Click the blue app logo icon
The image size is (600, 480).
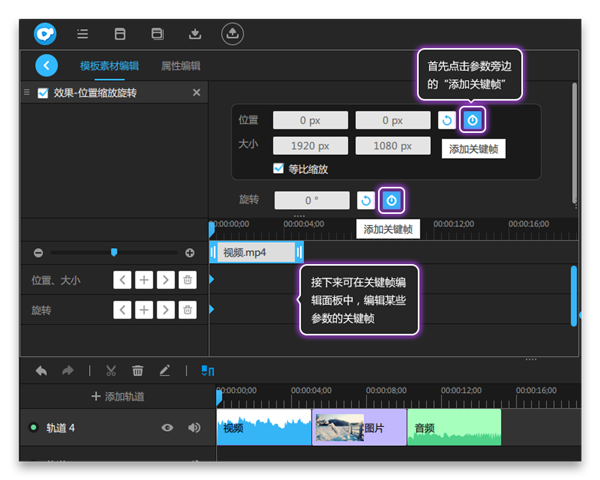[45, 34]
